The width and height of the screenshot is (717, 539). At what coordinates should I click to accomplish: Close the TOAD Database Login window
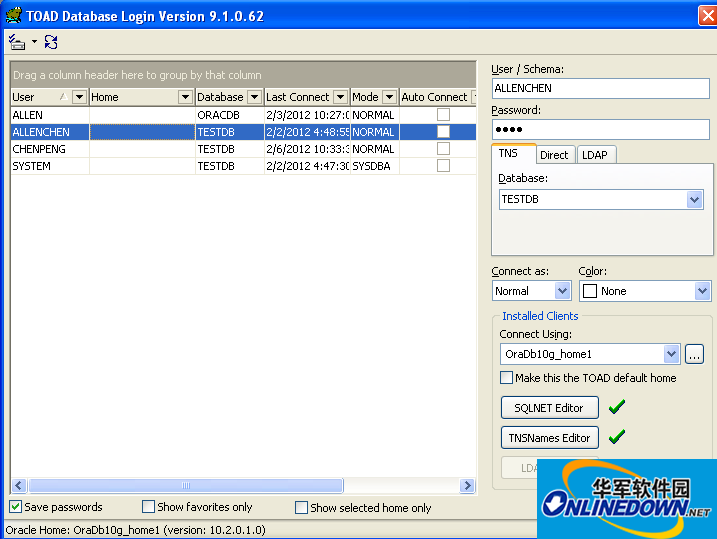(x=708, y=16)
